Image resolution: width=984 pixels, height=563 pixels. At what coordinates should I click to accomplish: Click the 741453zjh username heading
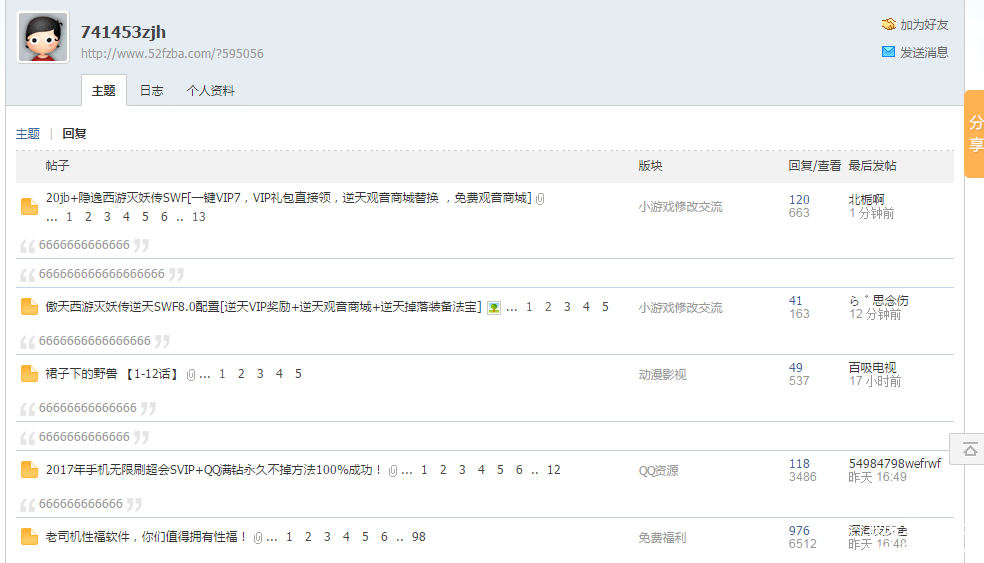[x=123, y=32]
